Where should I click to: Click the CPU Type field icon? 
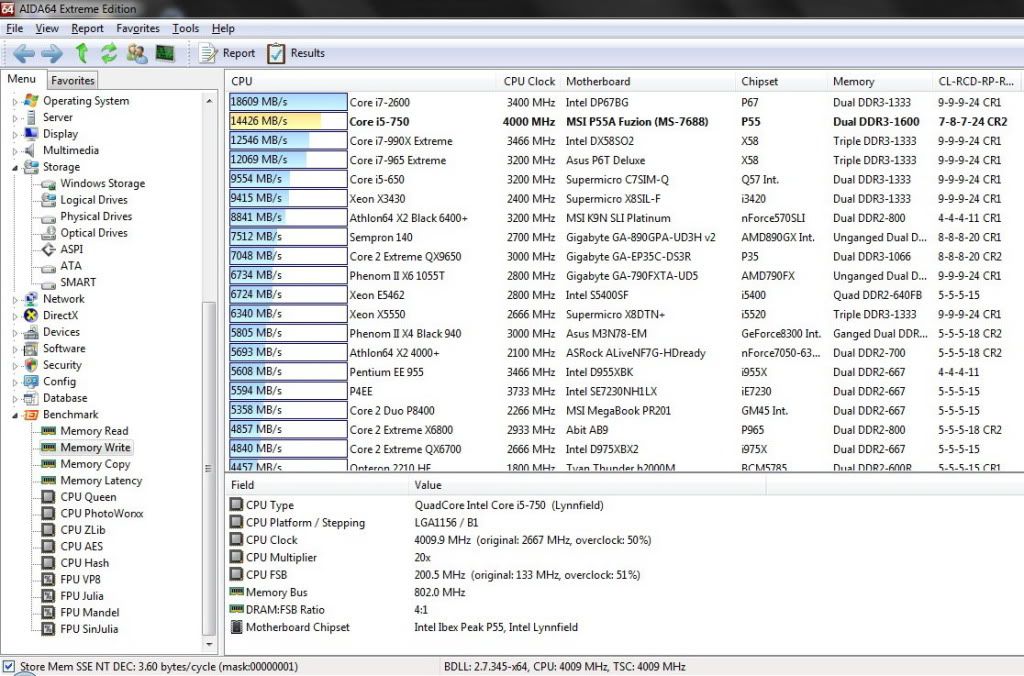click(x=236, y=505)
